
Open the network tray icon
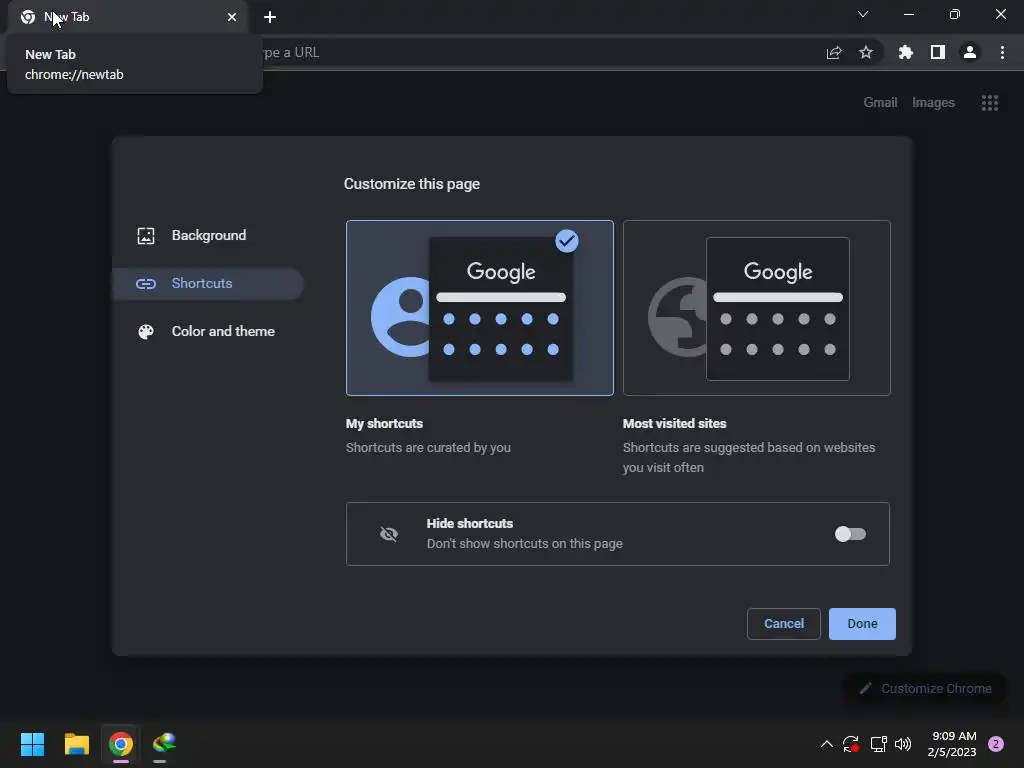[878, 744]
